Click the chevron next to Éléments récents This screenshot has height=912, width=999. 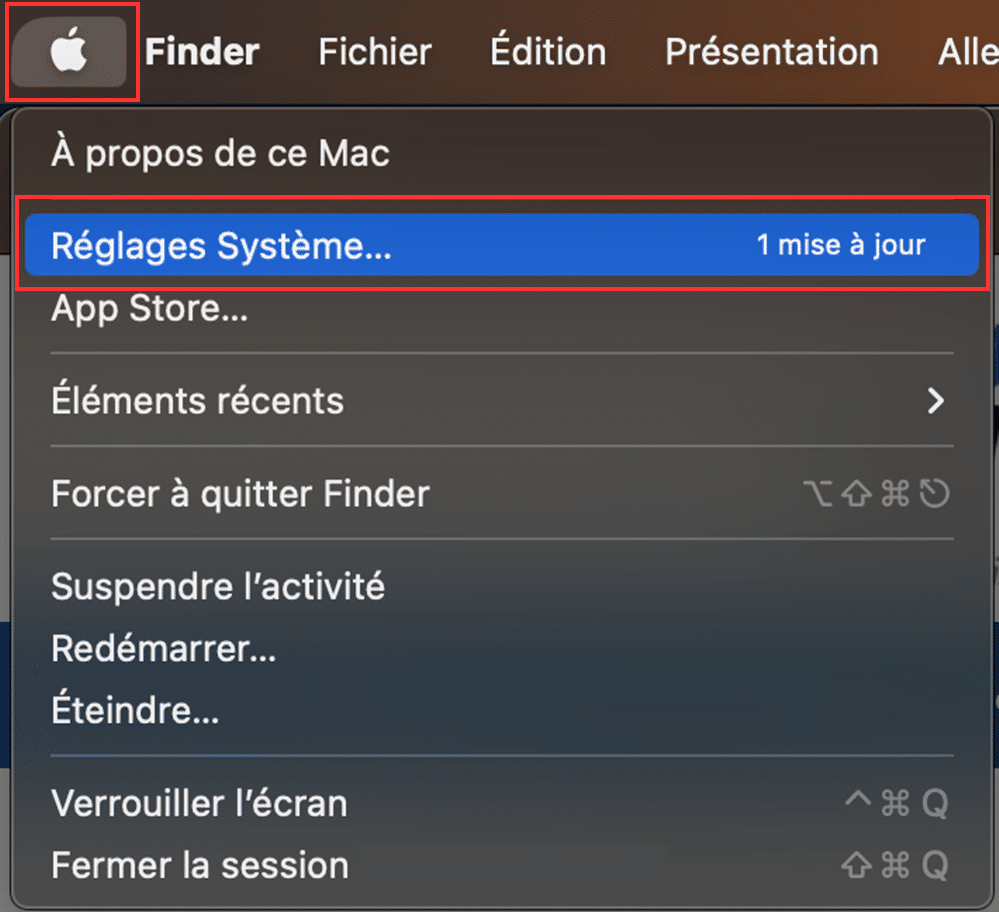click(935, 401)
